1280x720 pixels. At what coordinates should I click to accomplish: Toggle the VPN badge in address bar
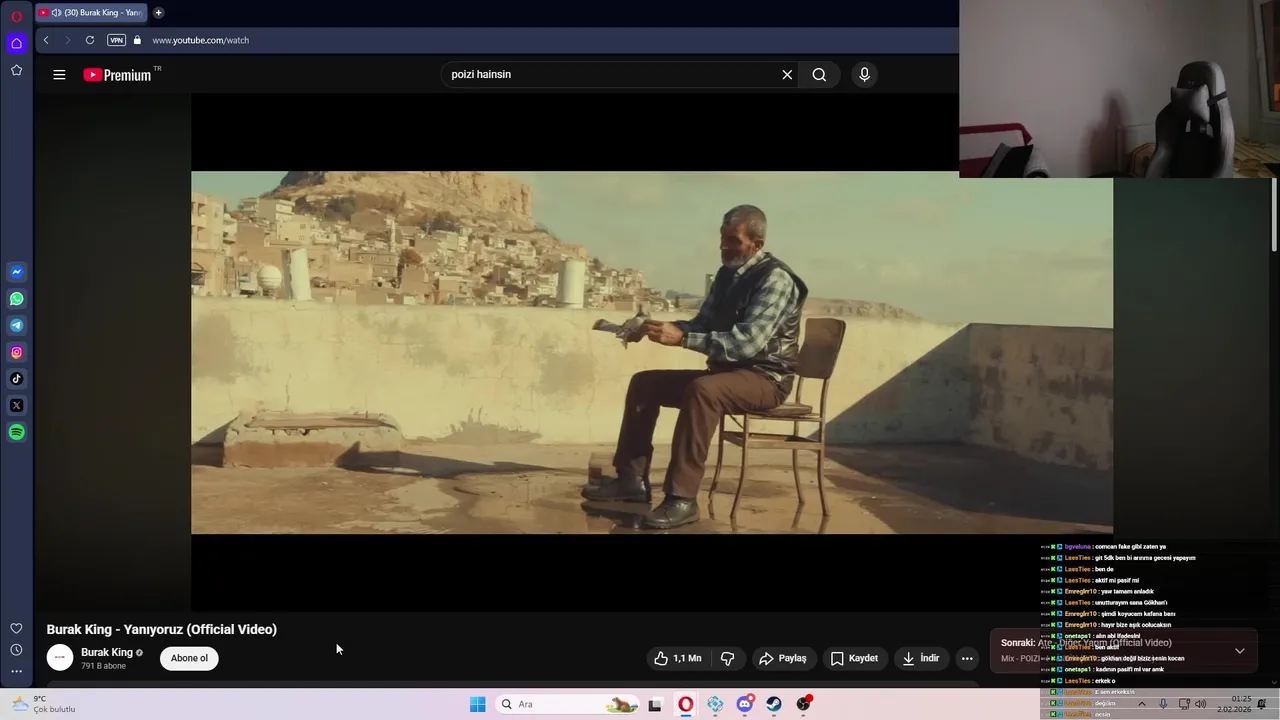[x=116, y=40]
